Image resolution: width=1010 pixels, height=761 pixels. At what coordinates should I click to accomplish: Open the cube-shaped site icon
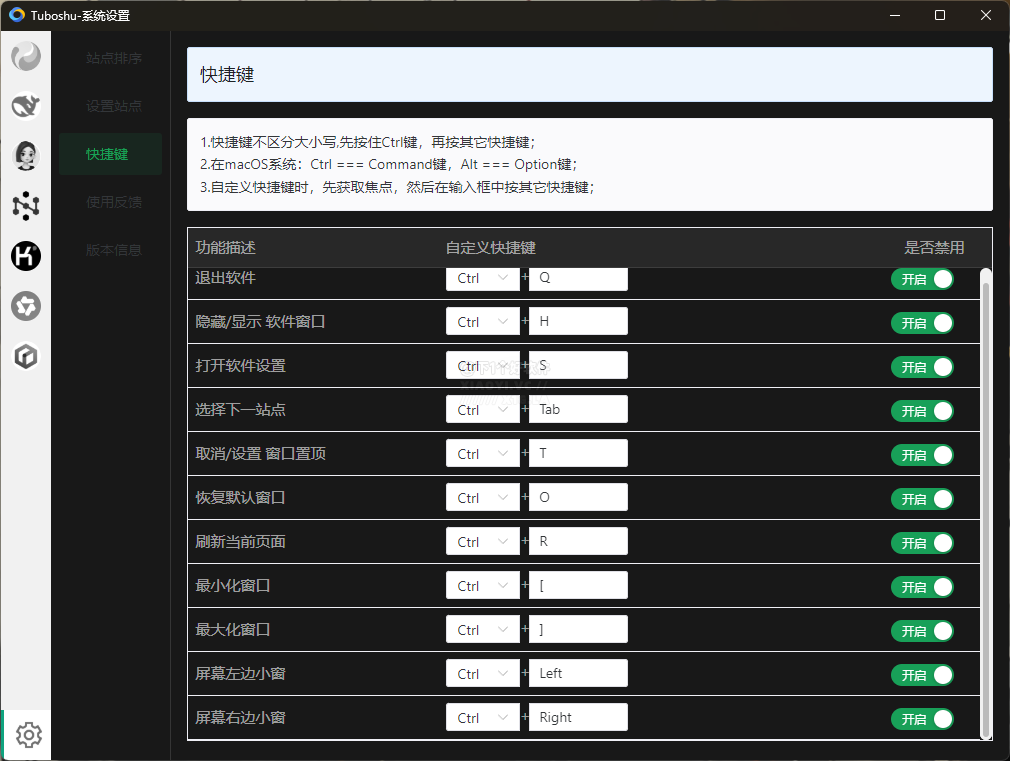point(26,356)
